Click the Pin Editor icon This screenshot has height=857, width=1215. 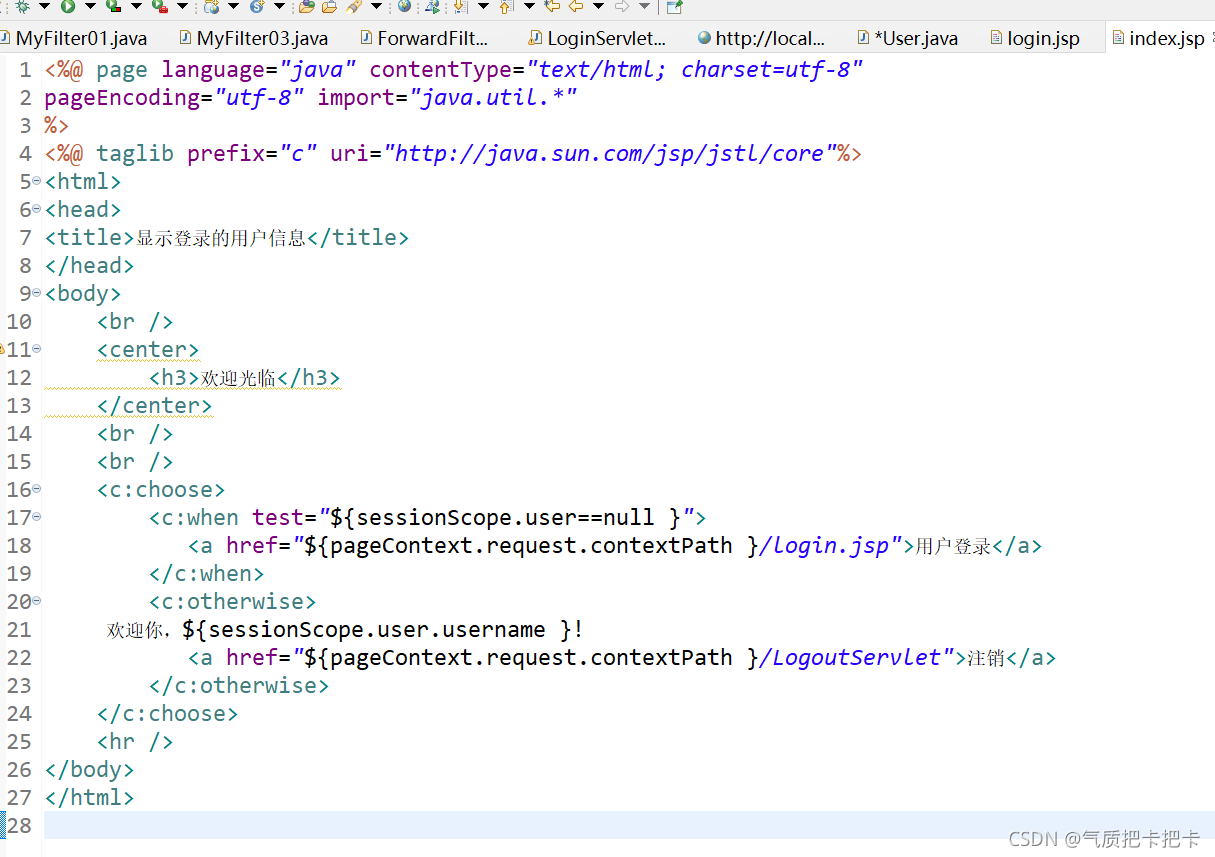674,7
